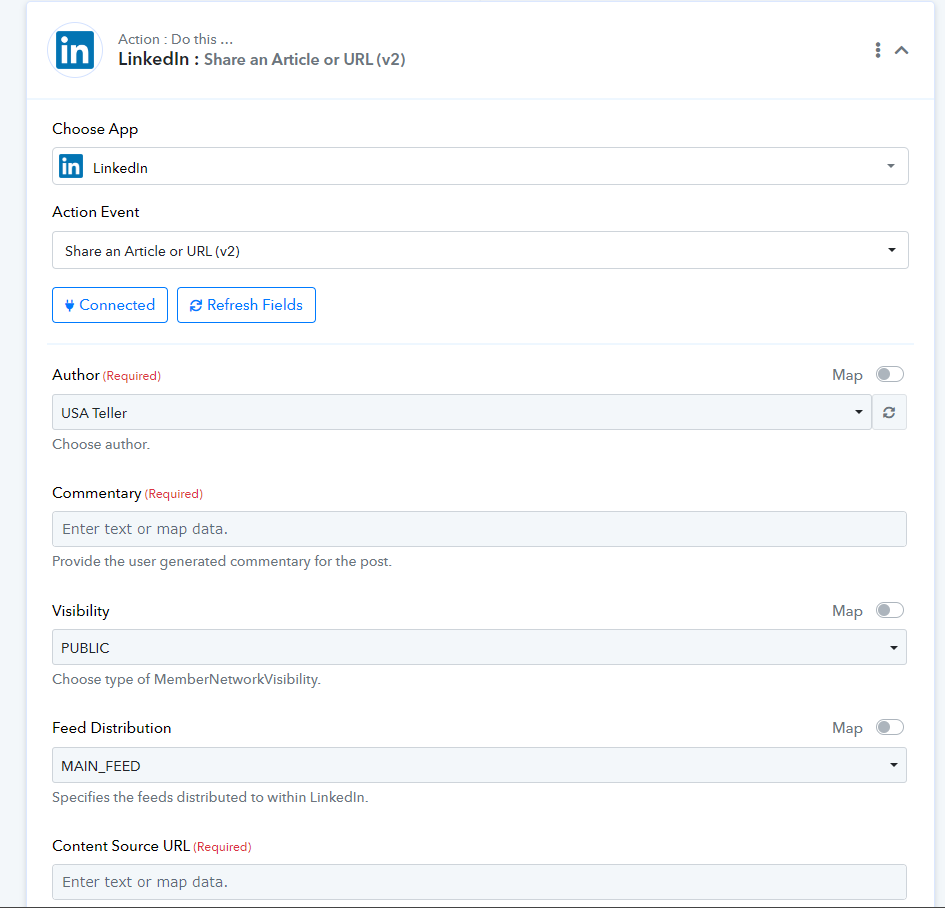The image size is (945, 908).
Task: Click the 'Specifies the feeds distributed' hint text
Action: [x=210, y=797]
